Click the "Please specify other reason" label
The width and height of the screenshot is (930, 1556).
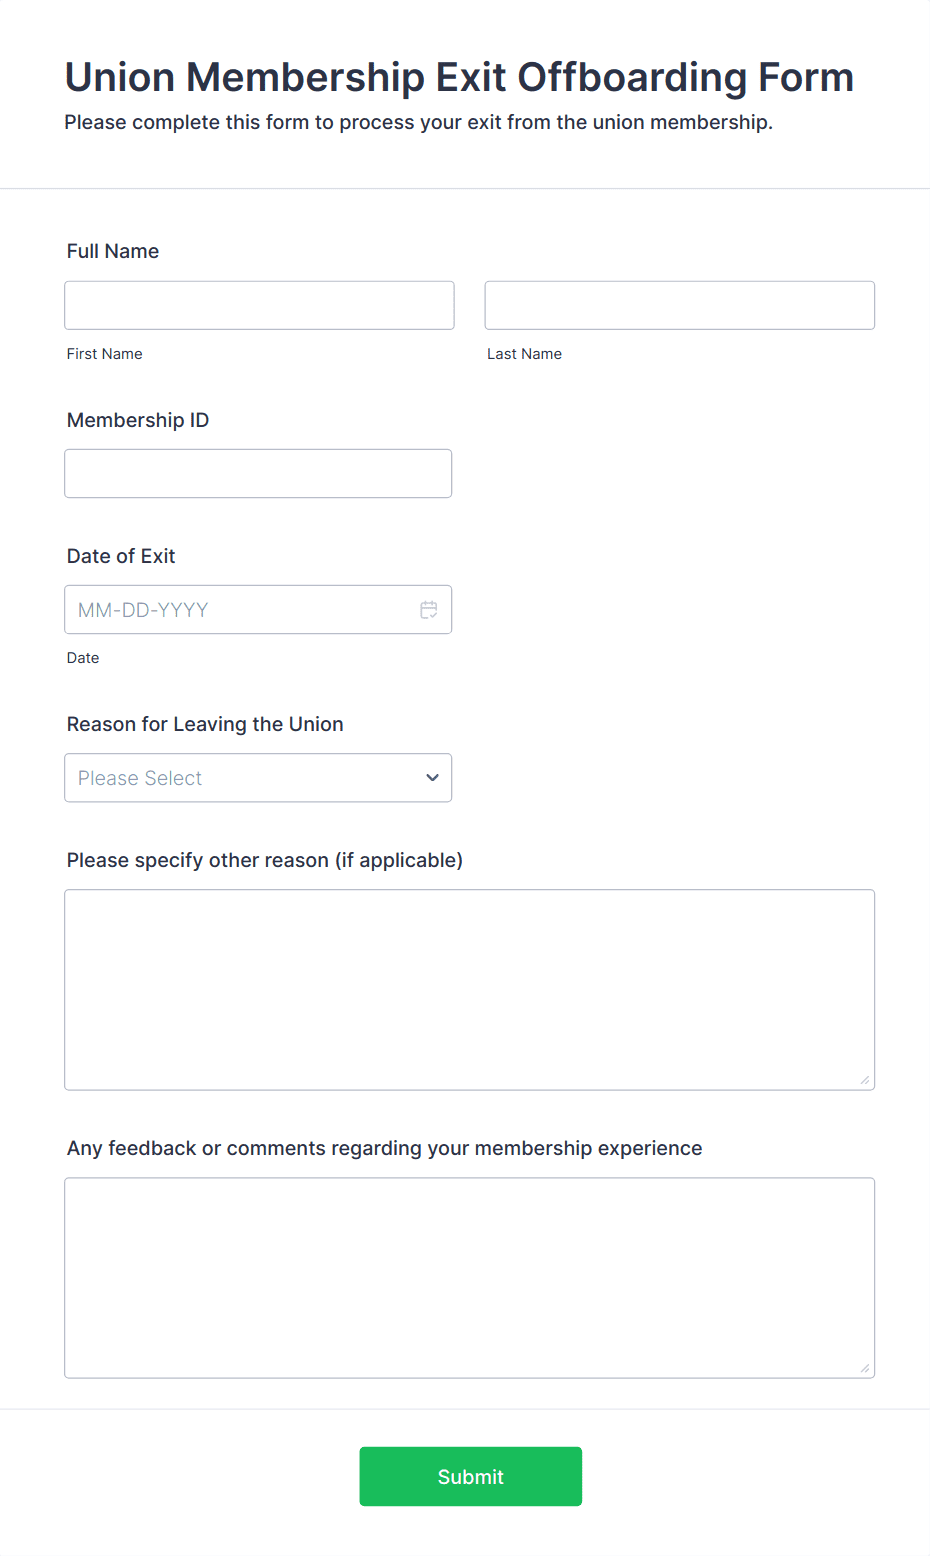click(265, 860)
